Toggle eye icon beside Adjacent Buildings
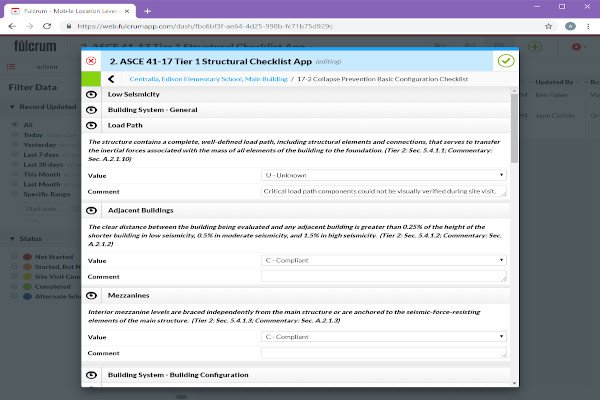Viewport: 600px width, 400px height. pyautogui.click(x=92, y=211)
